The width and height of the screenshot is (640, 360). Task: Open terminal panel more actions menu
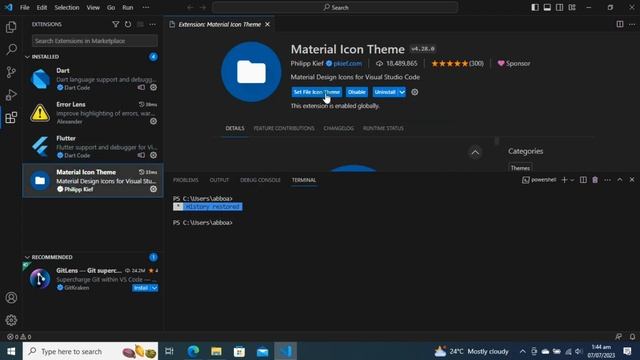coord(607,180)
